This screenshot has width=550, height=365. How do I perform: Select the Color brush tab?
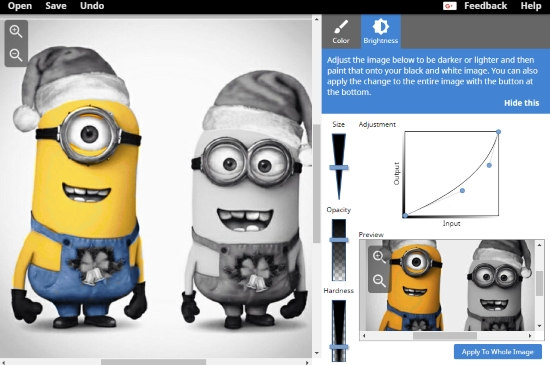341,31
